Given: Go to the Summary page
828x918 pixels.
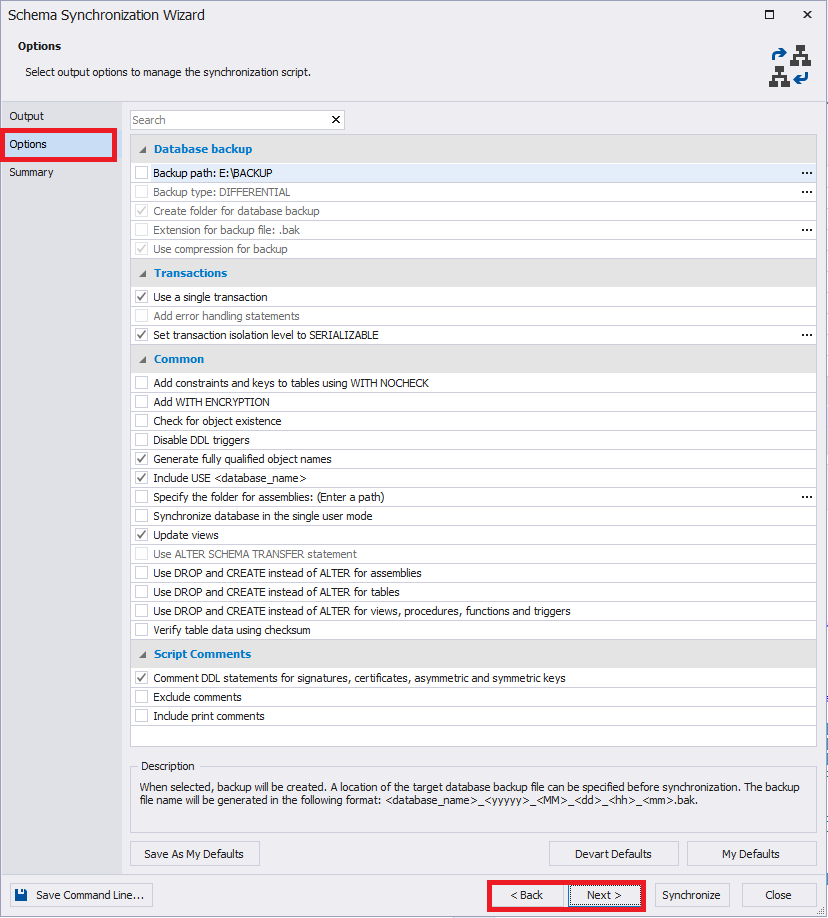Looking at the screenshot, I should (x=59, y=172).
